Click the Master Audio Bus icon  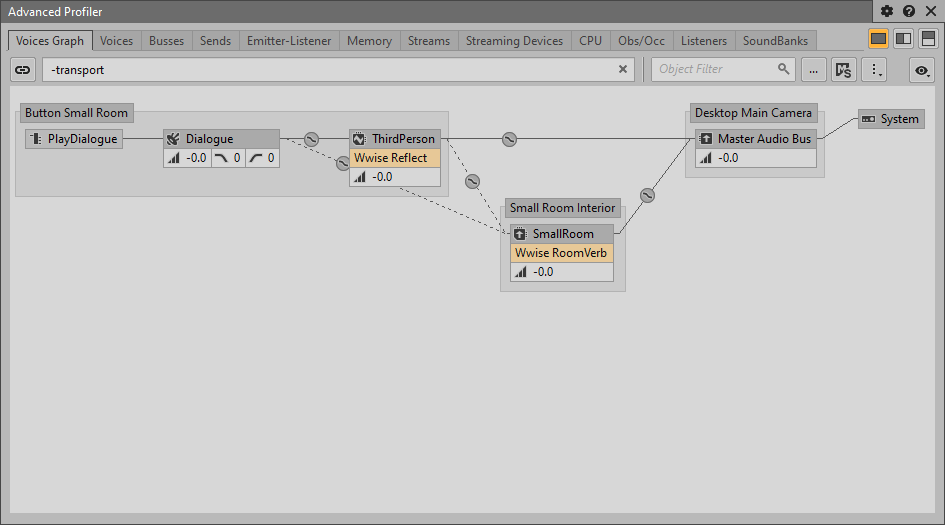click(706, 139)
